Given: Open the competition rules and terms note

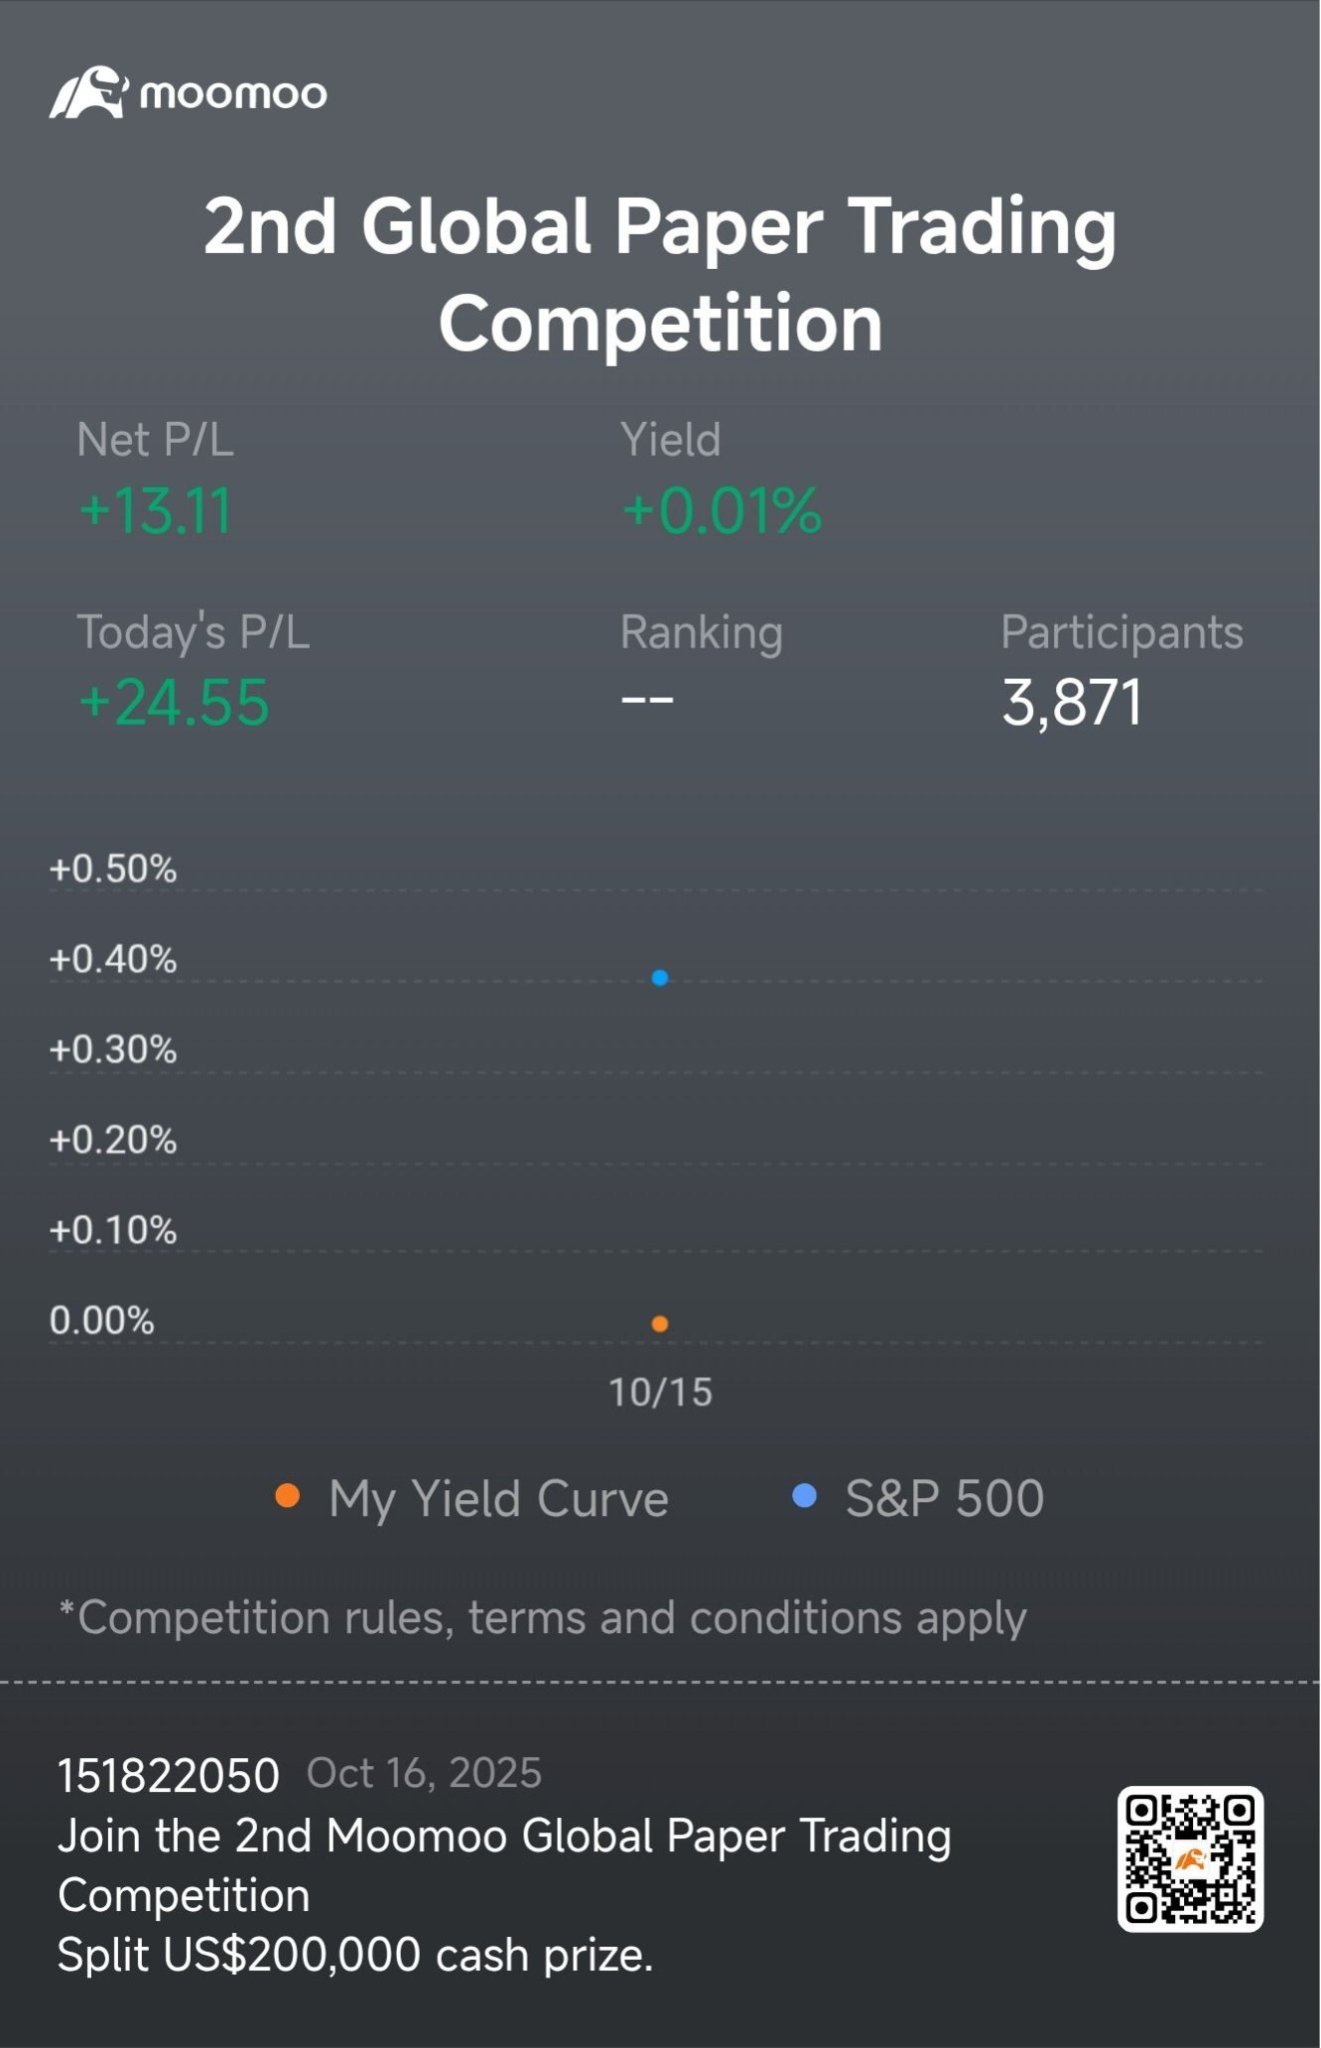Looking at the screenshot, I should click(x=543, y=1617).
